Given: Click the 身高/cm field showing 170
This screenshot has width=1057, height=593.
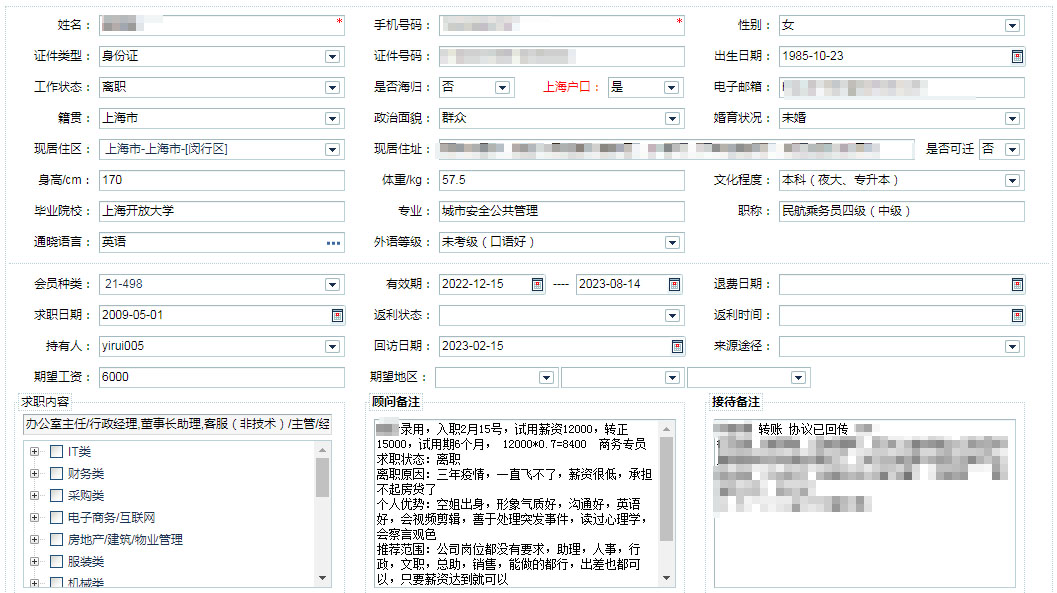Looking at the screenshot, I should tap(222, 181).
